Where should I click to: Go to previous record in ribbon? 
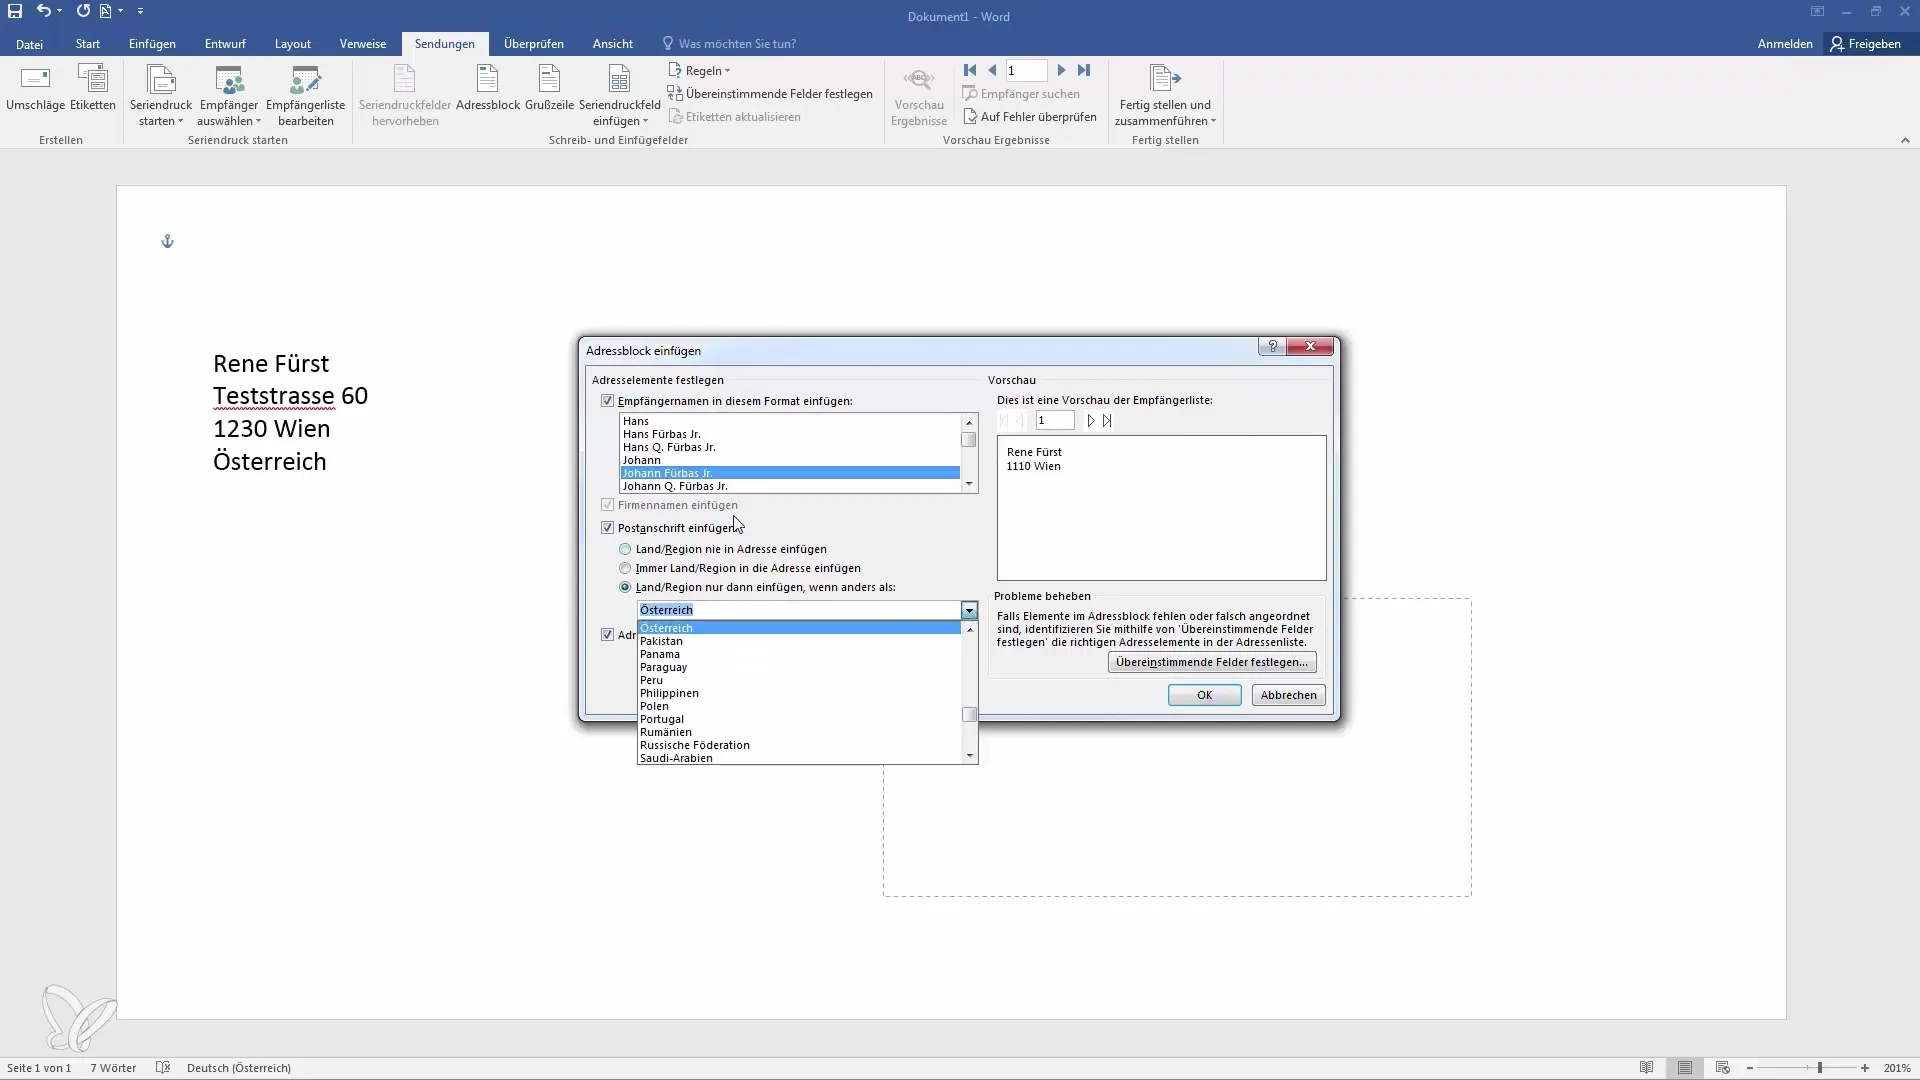992,70
